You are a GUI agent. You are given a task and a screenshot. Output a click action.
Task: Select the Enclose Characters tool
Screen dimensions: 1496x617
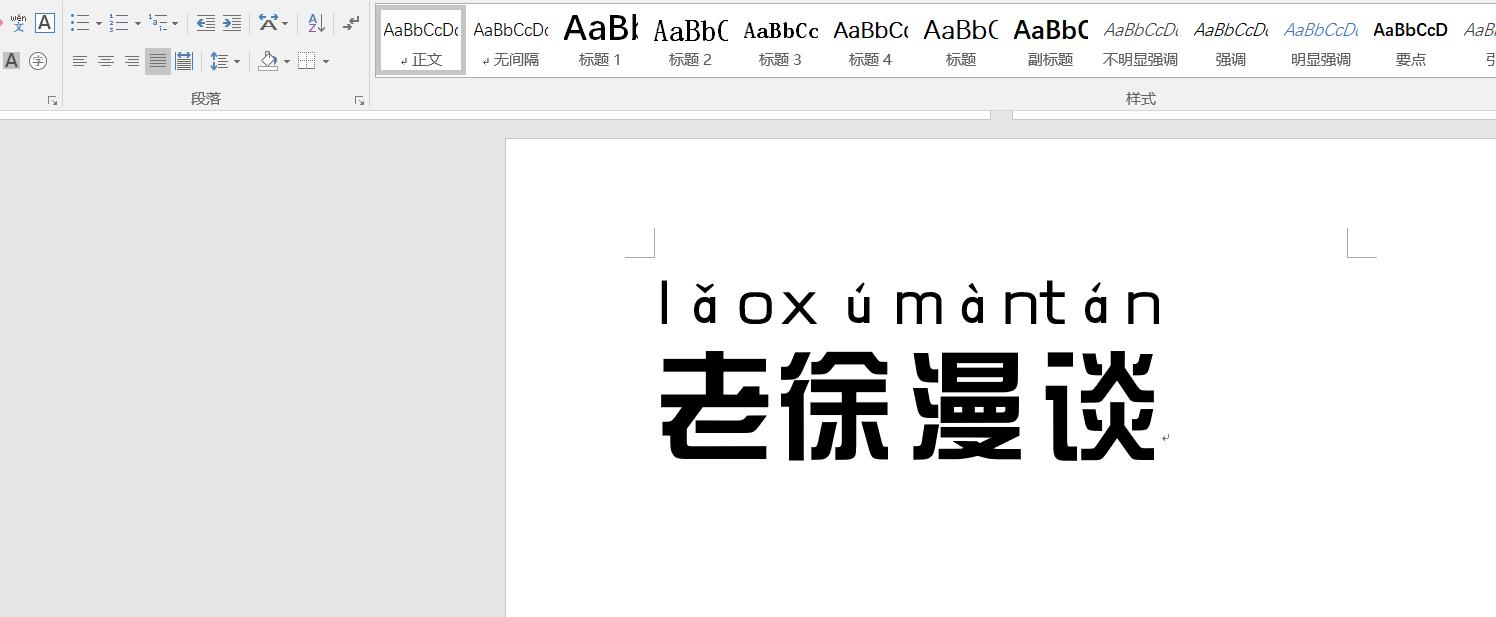coord(40,61)
